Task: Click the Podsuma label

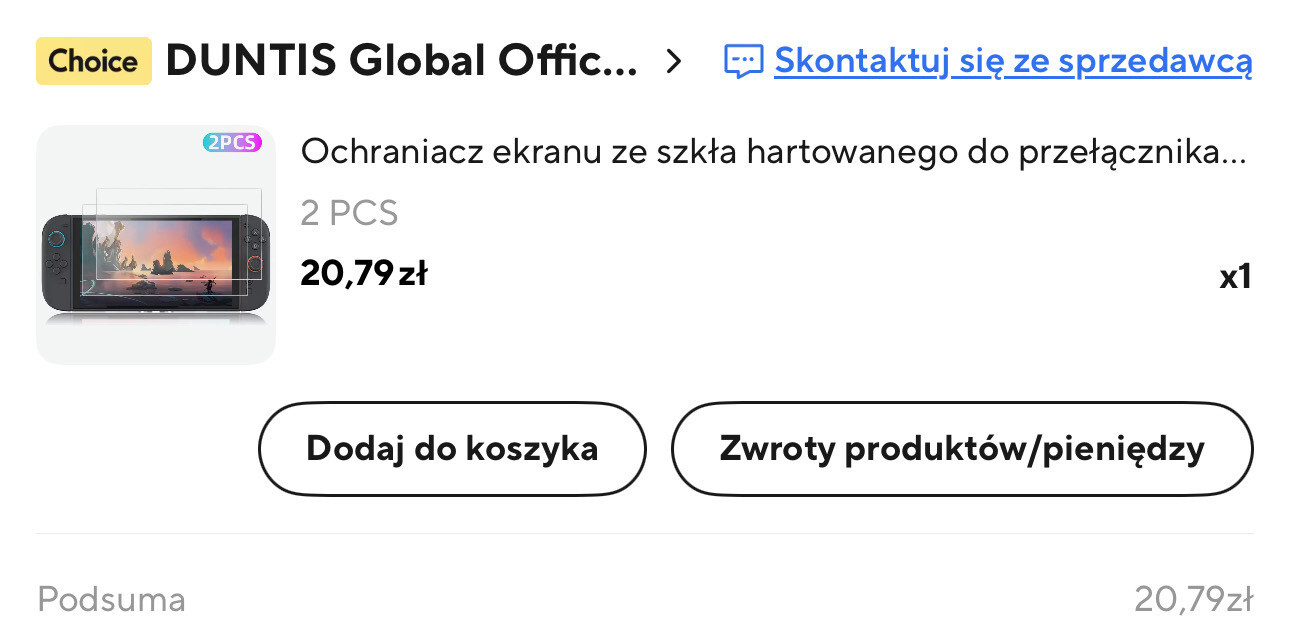Action: tap(111, 600)
